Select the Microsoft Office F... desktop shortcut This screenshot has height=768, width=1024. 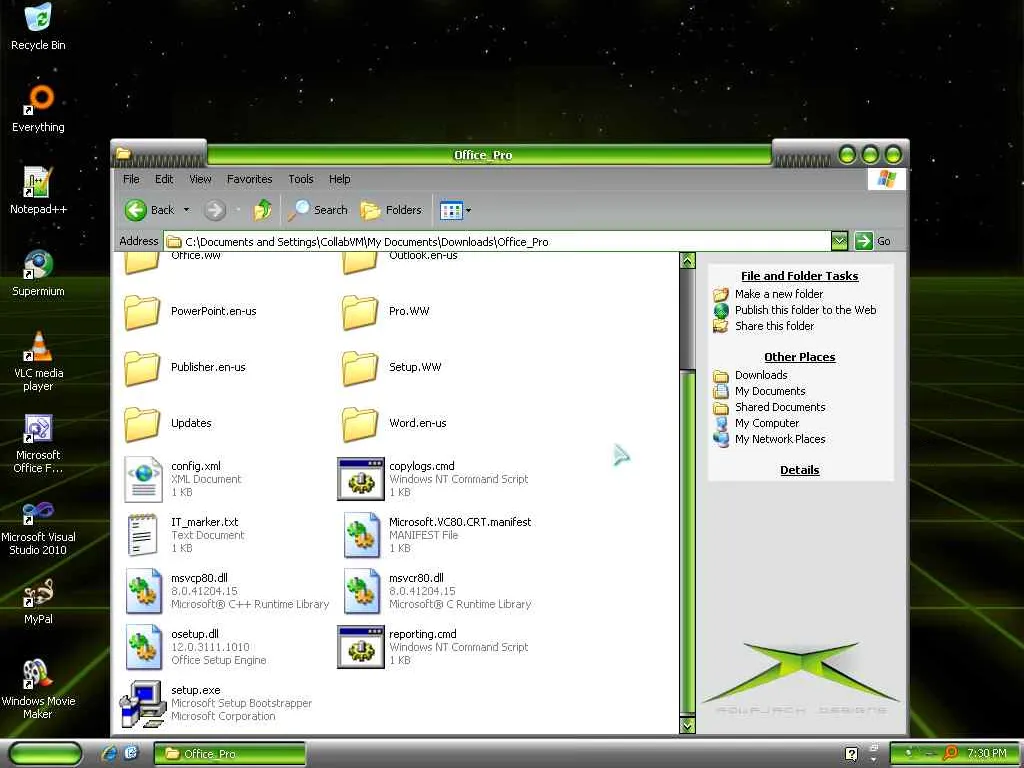tap(38, 443)
